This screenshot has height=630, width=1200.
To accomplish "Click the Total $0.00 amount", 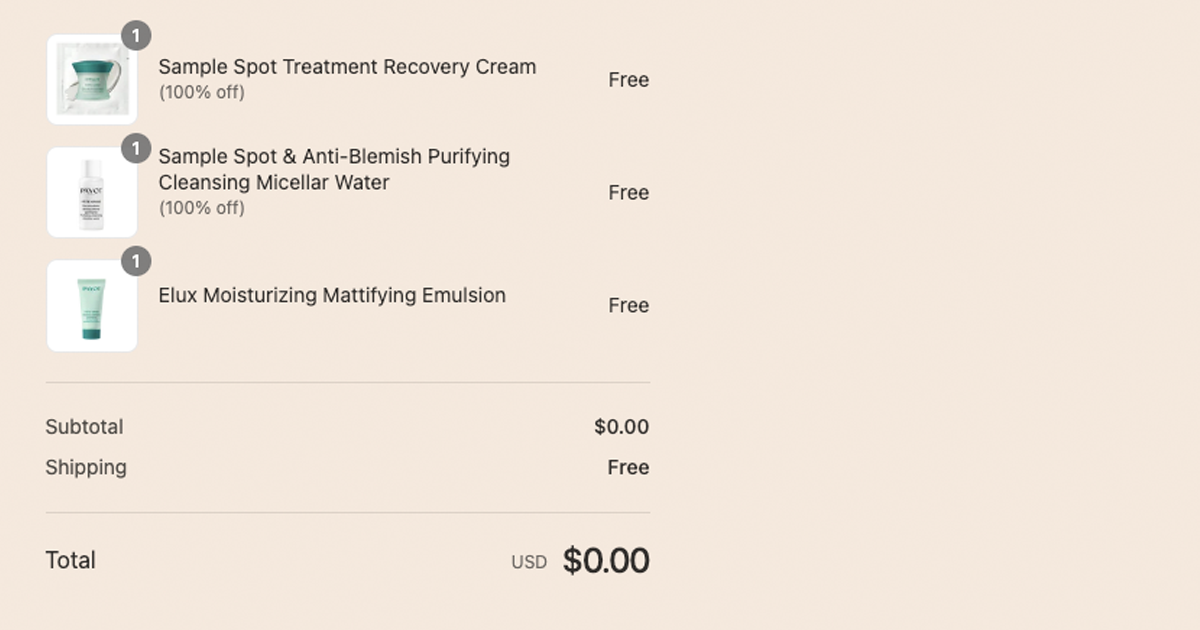I will click(x=606, y=561).
